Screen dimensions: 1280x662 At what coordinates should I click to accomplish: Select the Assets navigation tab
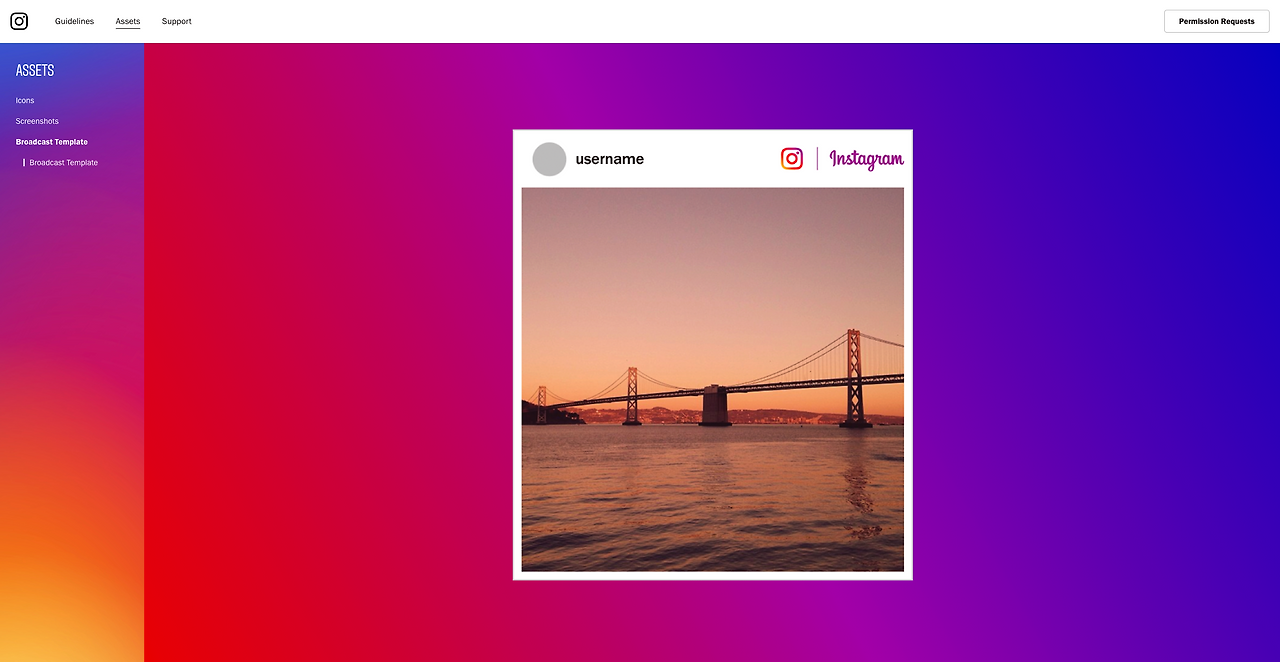tap(128, 21)
